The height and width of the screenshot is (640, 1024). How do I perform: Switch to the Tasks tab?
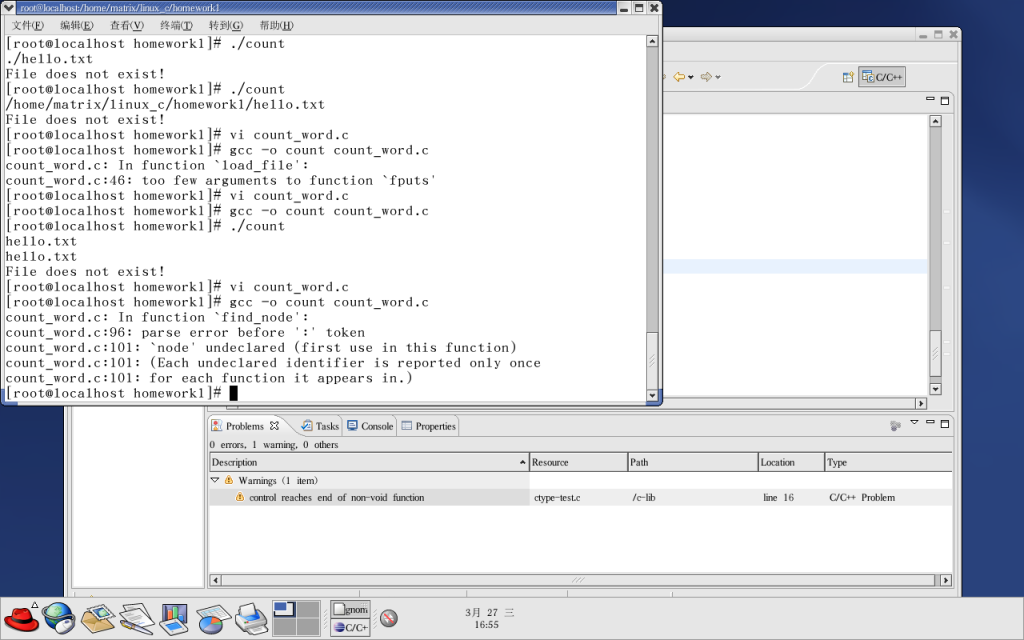[320, 426]
